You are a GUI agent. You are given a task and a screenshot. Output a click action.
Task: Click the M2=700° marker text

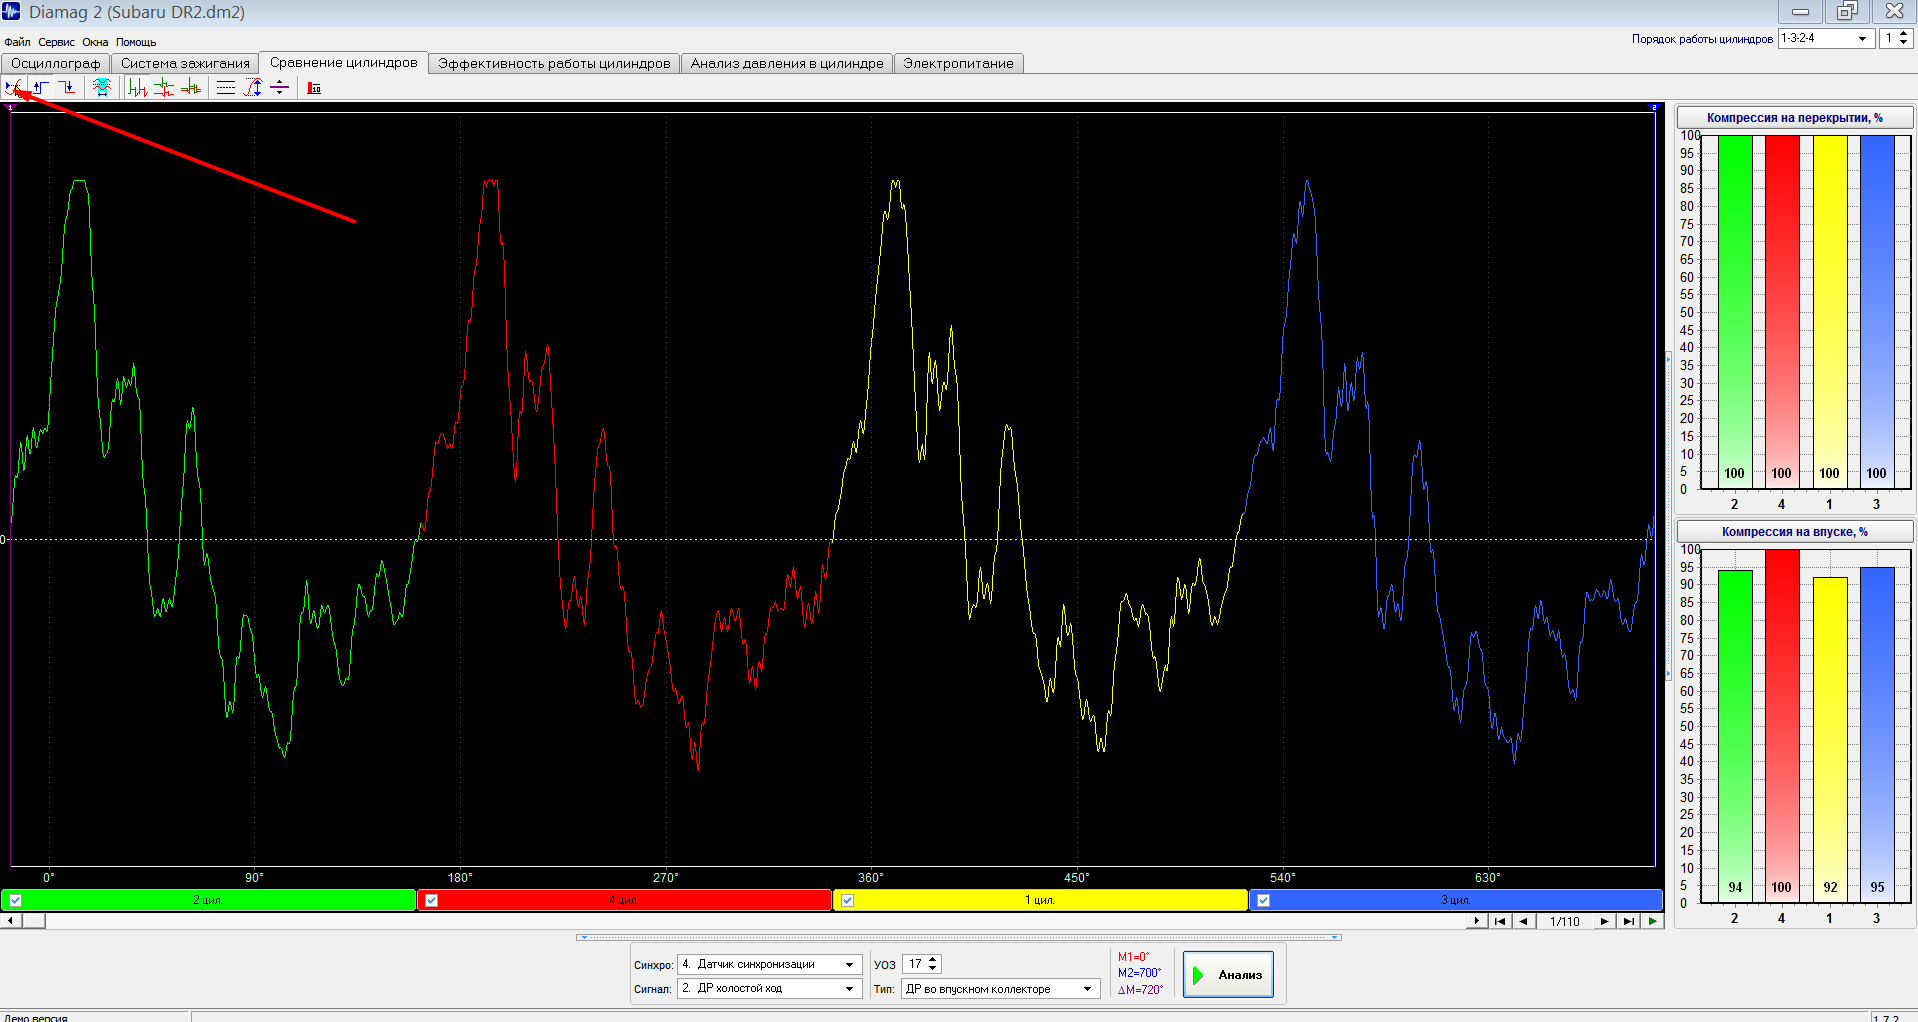point(1139,973)
